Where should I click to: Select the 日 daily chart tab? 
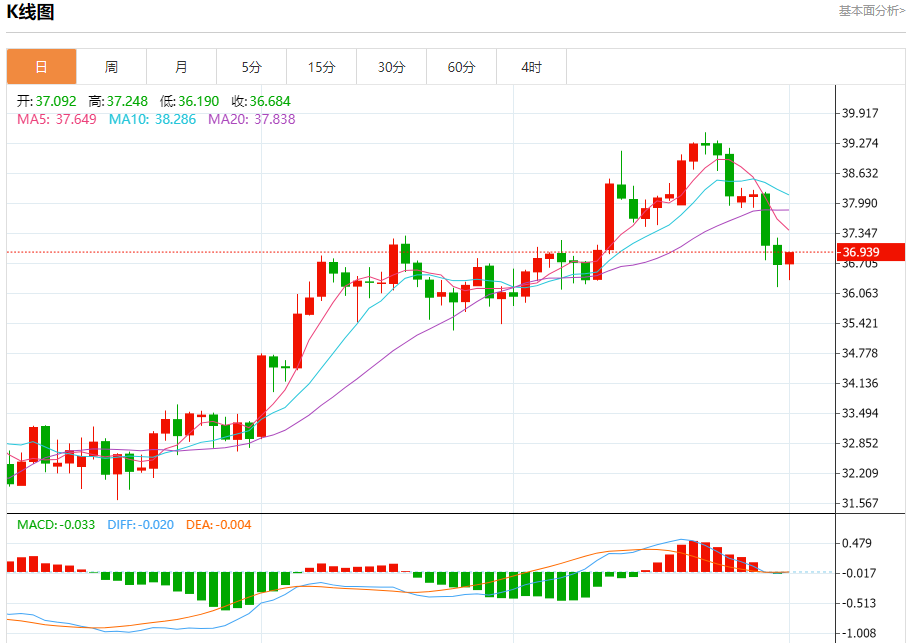click(x=41, y=67)
